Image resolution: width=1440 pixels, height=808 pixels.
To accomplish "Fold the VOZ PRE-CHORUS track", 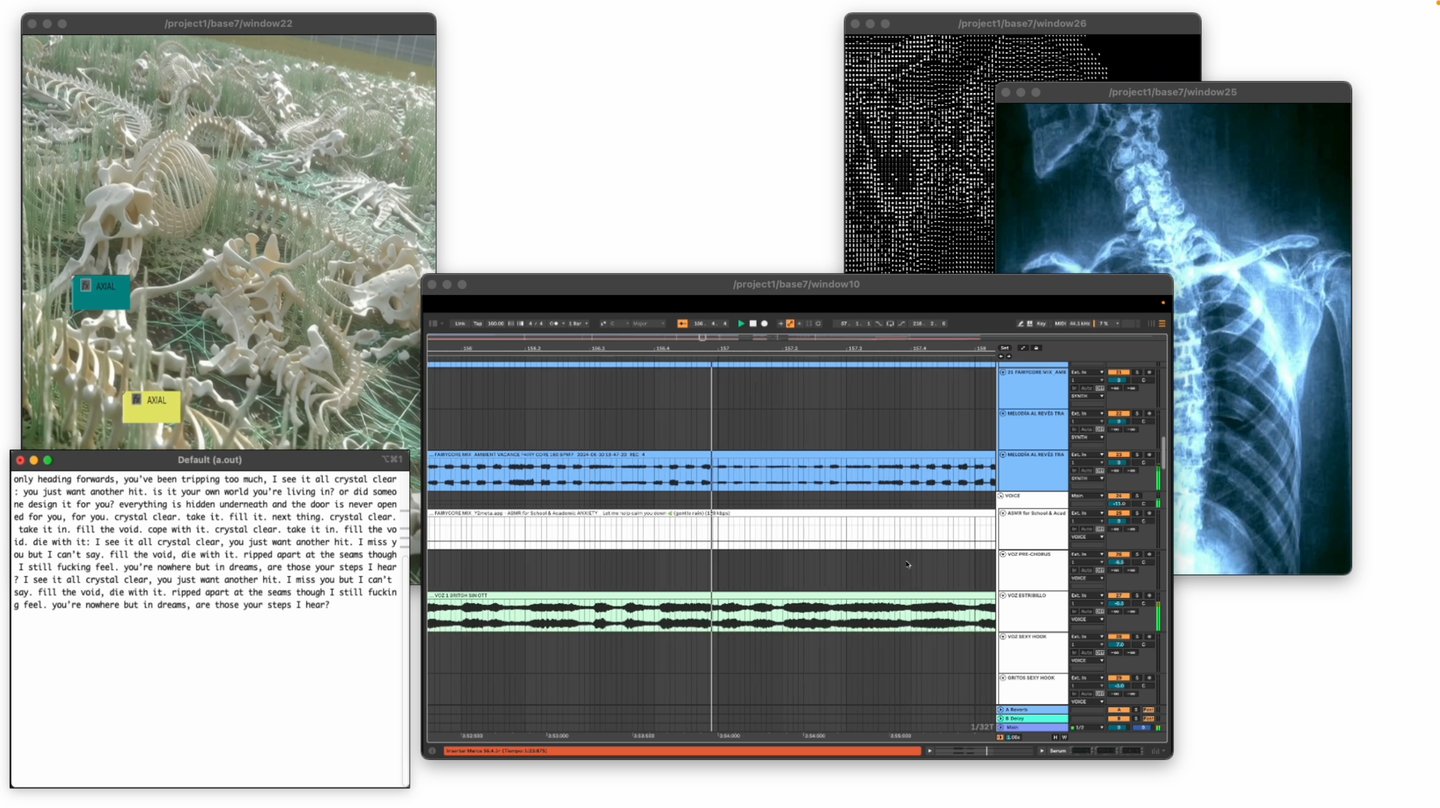I will pos(1003,554).
